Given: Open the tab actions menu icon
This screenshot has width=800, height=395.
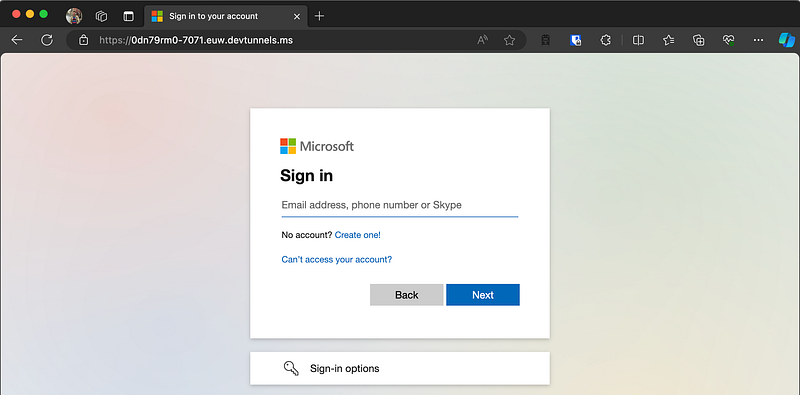Looking at the screenshot, I should click(129, 16).
